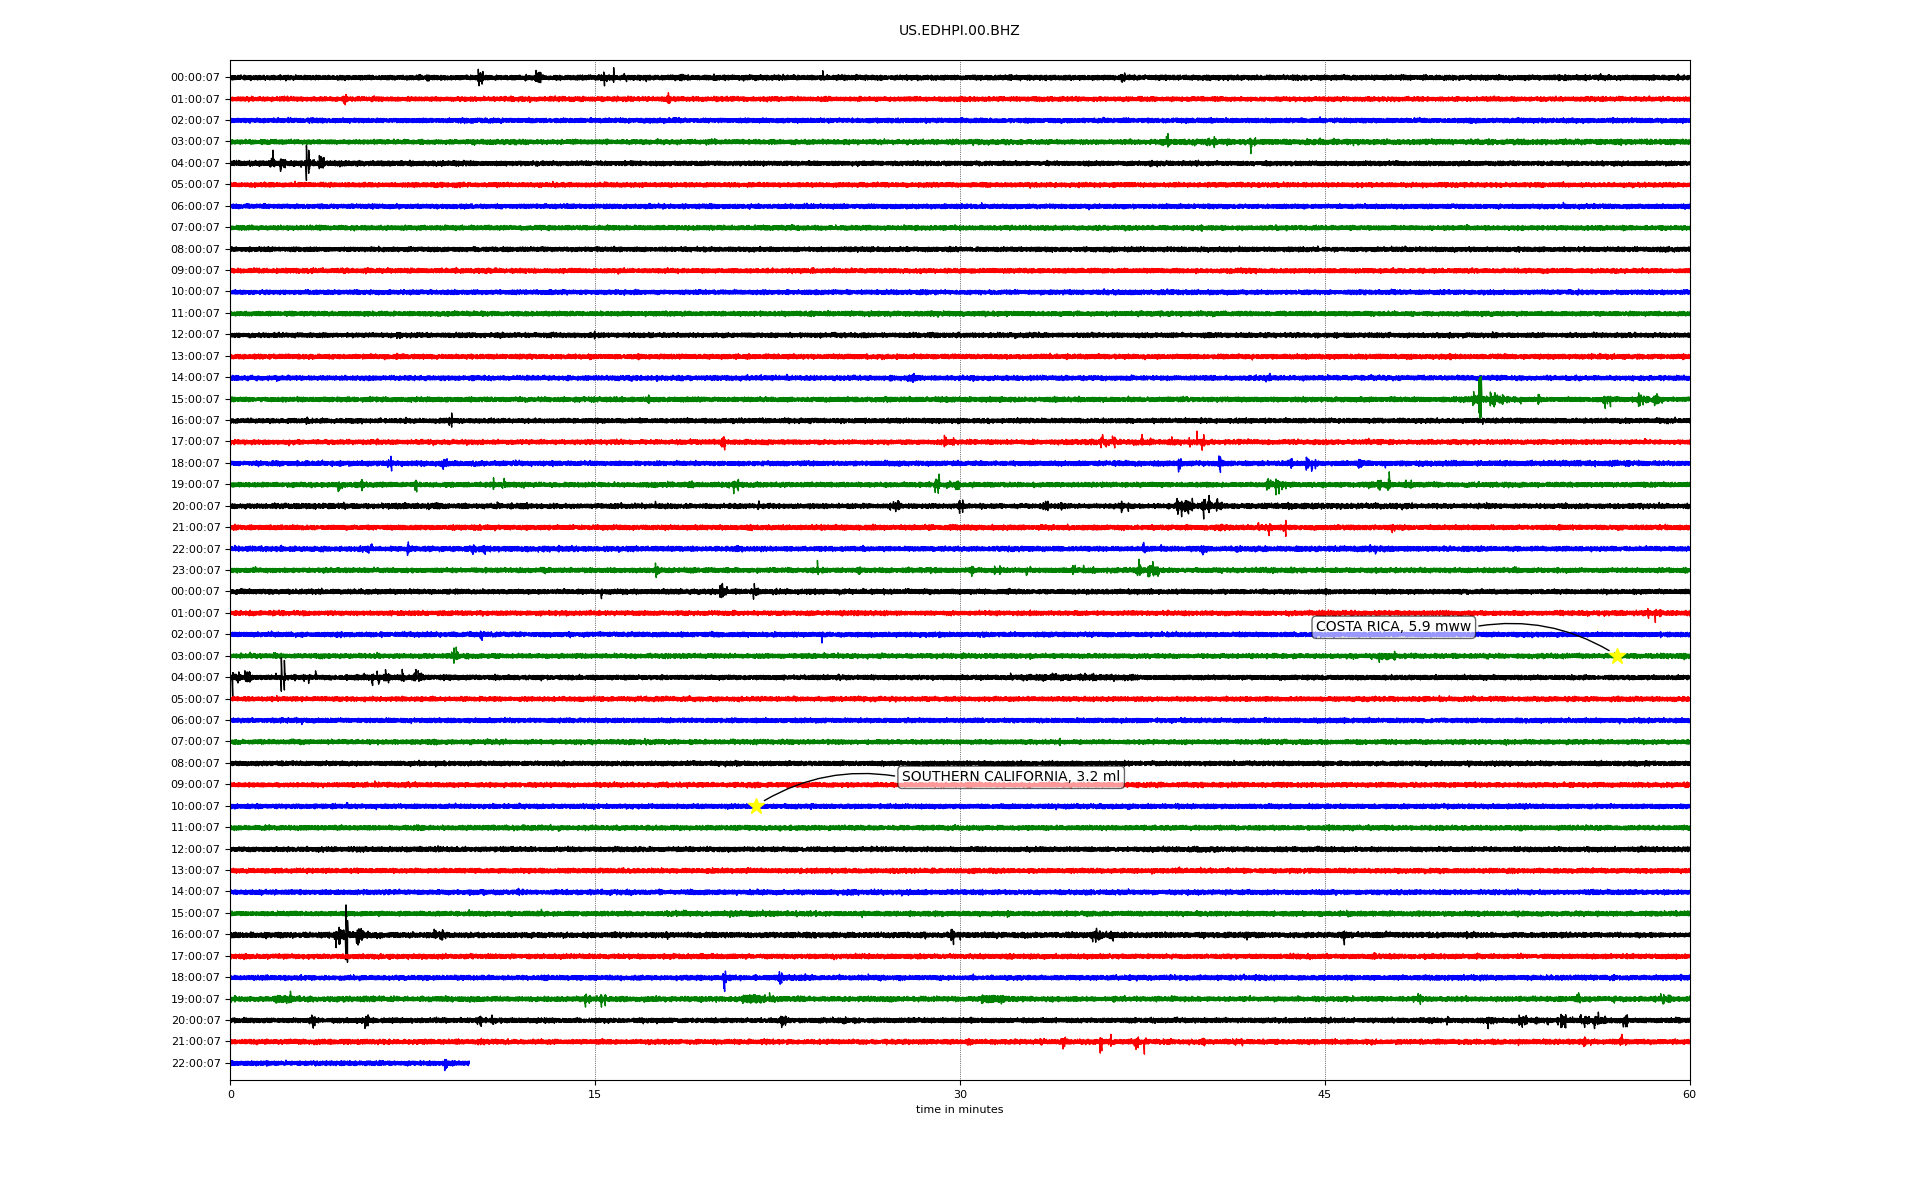Screen dimensions: 1920x1200
Task: Click the 60 tick on the x-axis
Action: [1689, 1094]
